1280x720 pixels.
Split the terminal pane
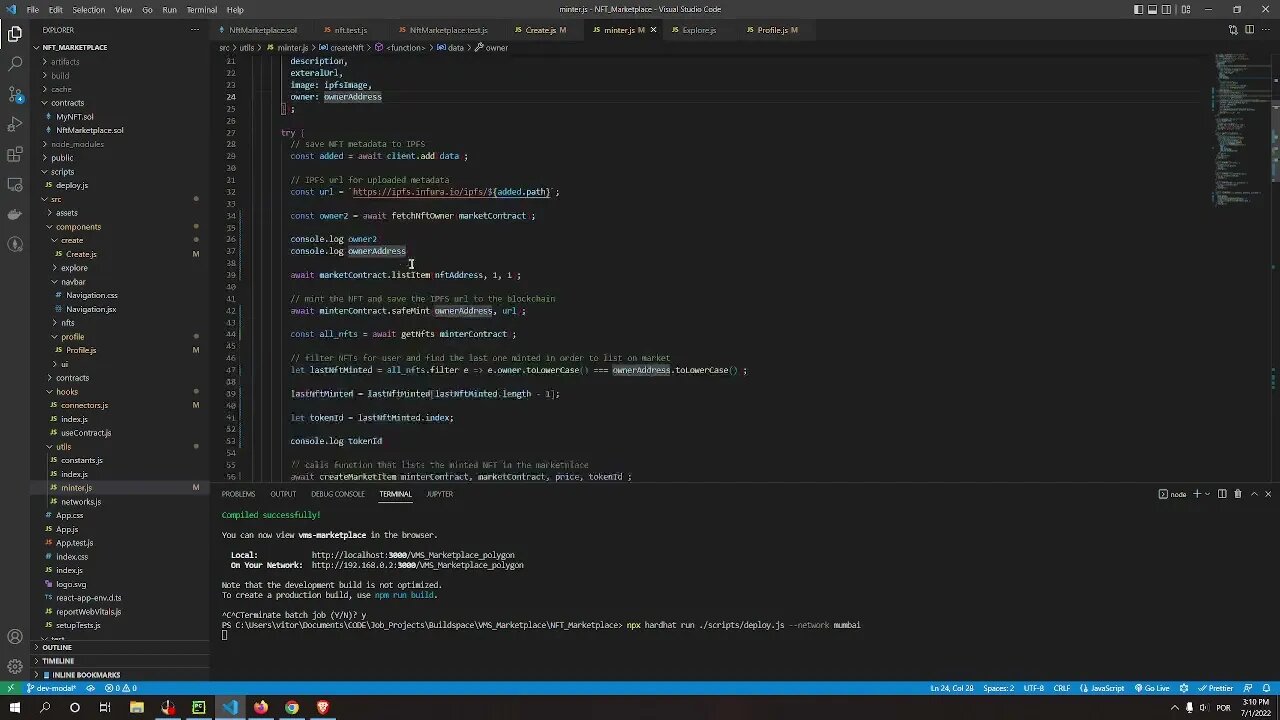click(x=1222, y=494)
